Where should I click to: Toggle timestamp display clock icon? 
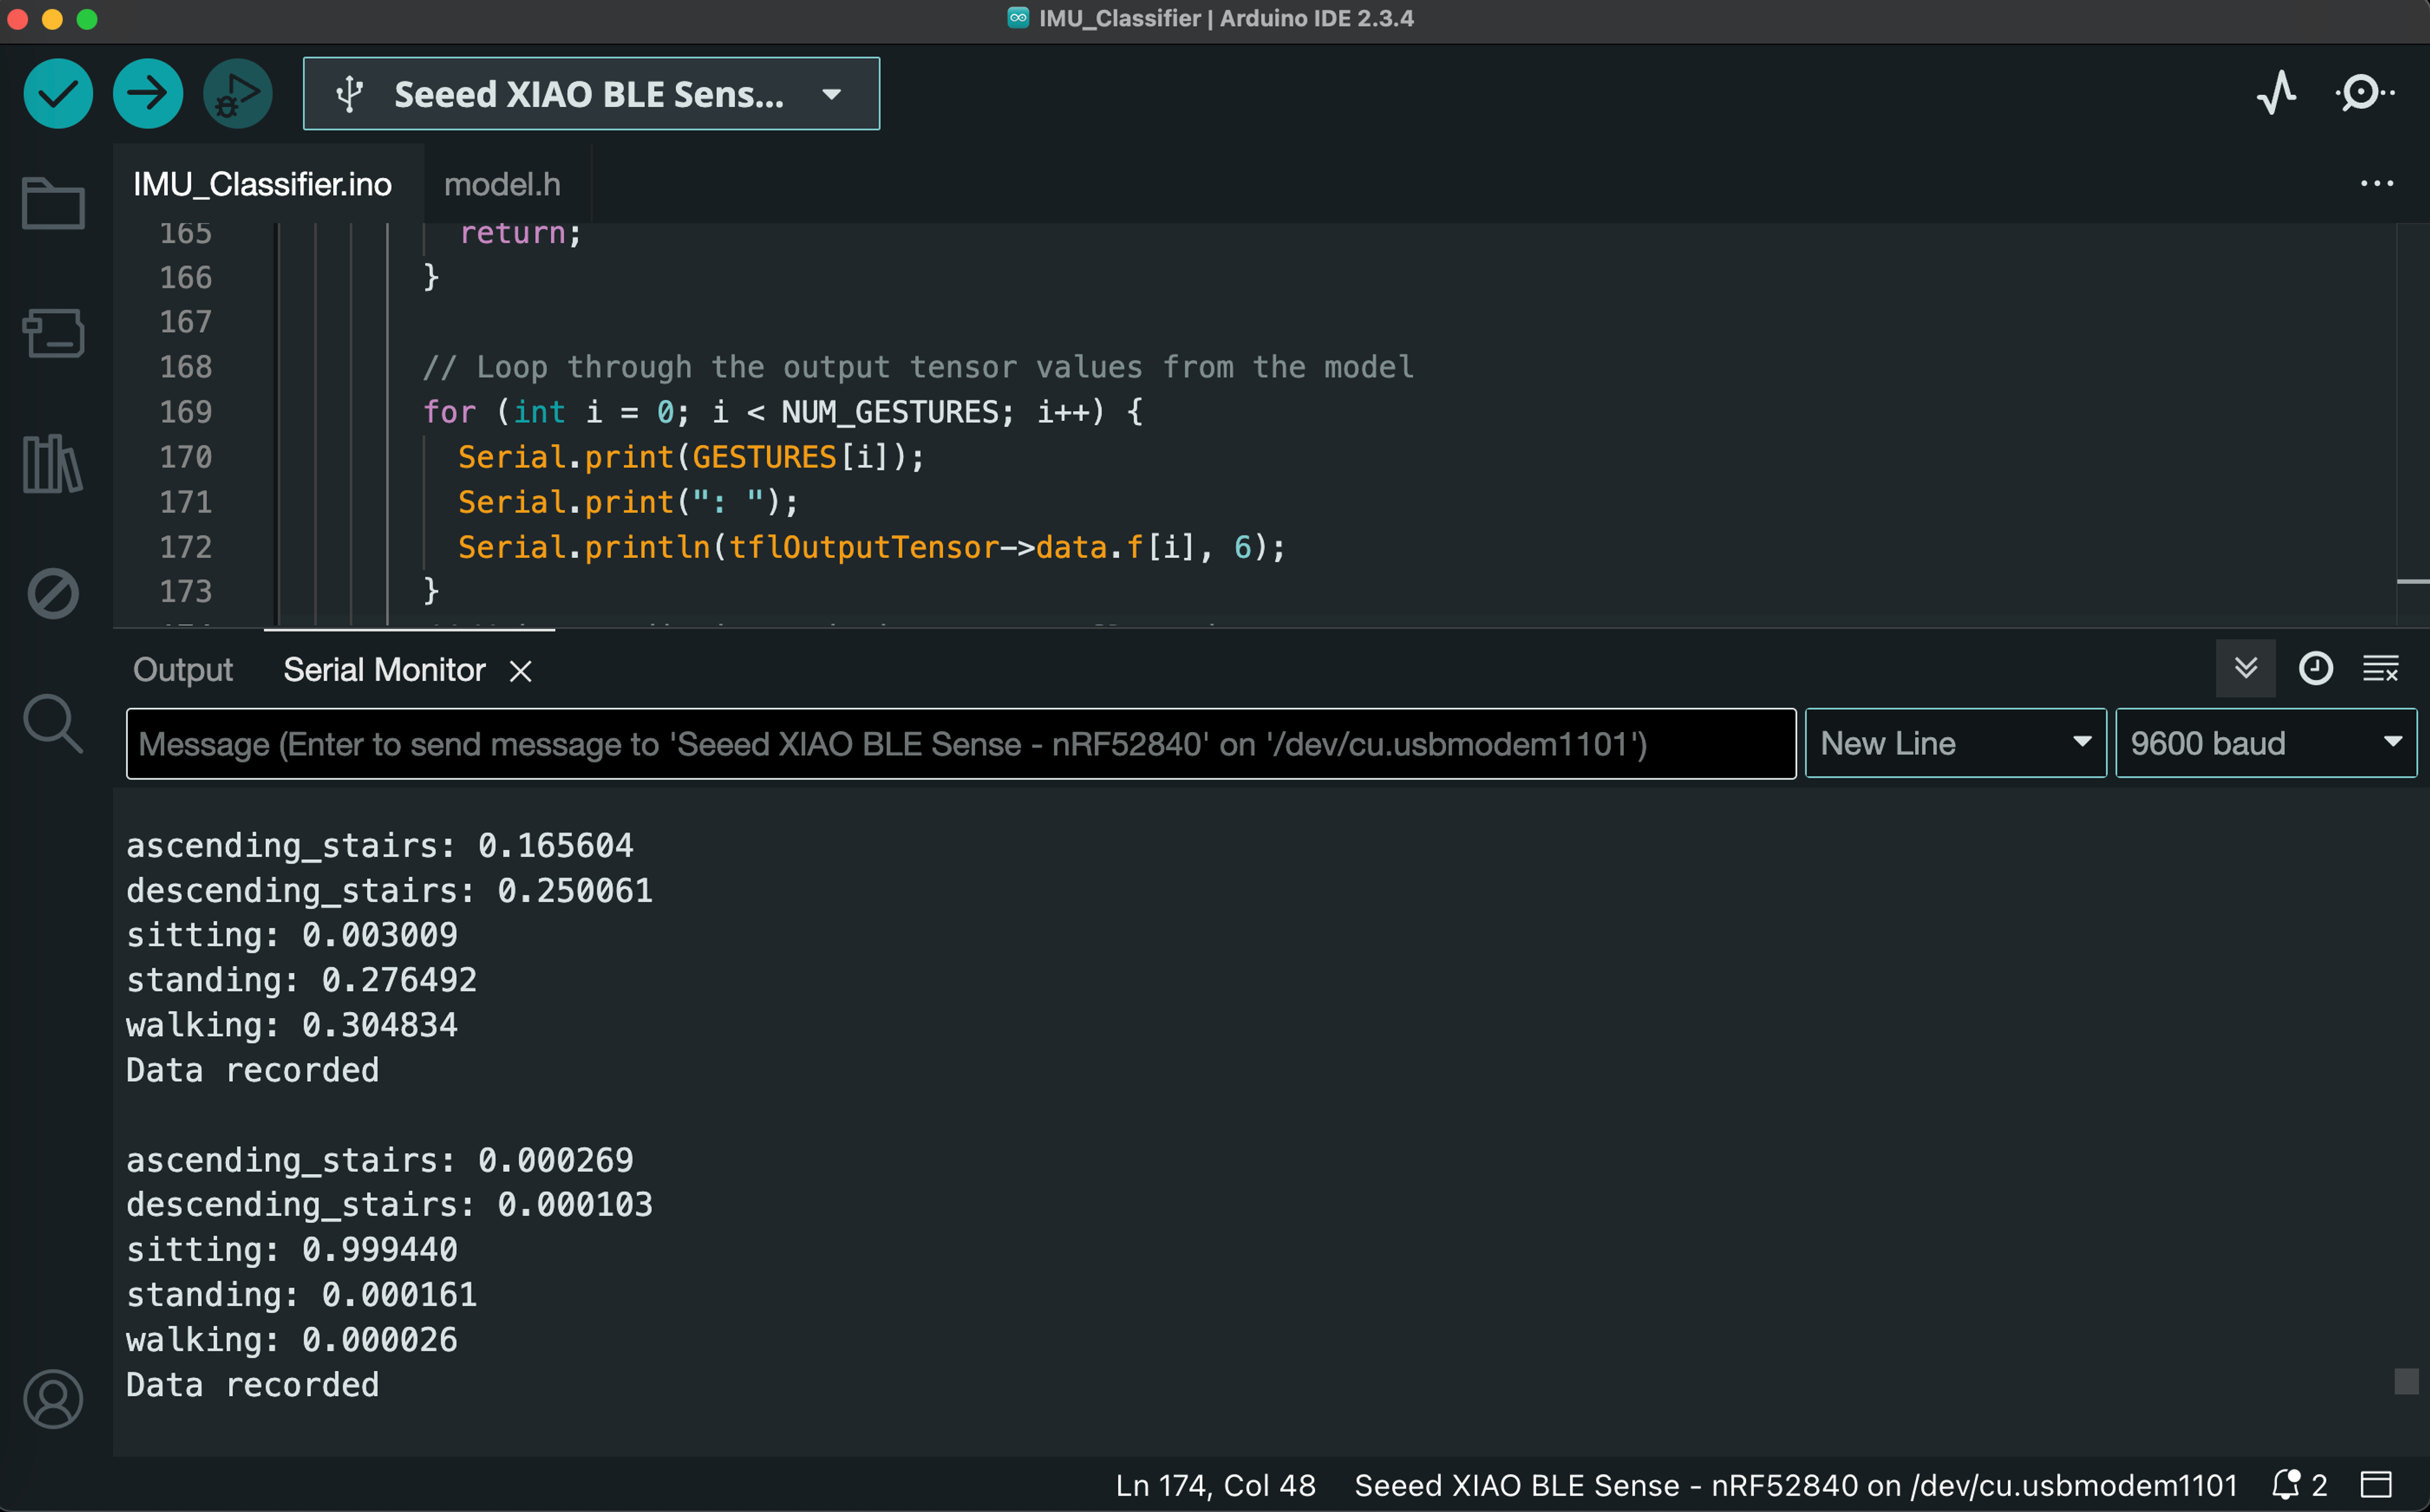point(2315,668)
